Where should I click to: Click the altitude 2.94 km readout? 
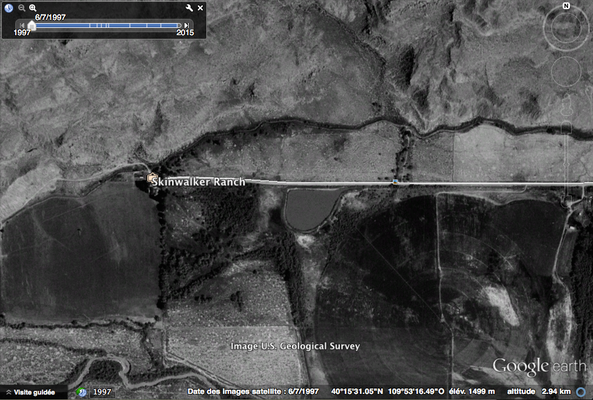(x=539, y=392)
